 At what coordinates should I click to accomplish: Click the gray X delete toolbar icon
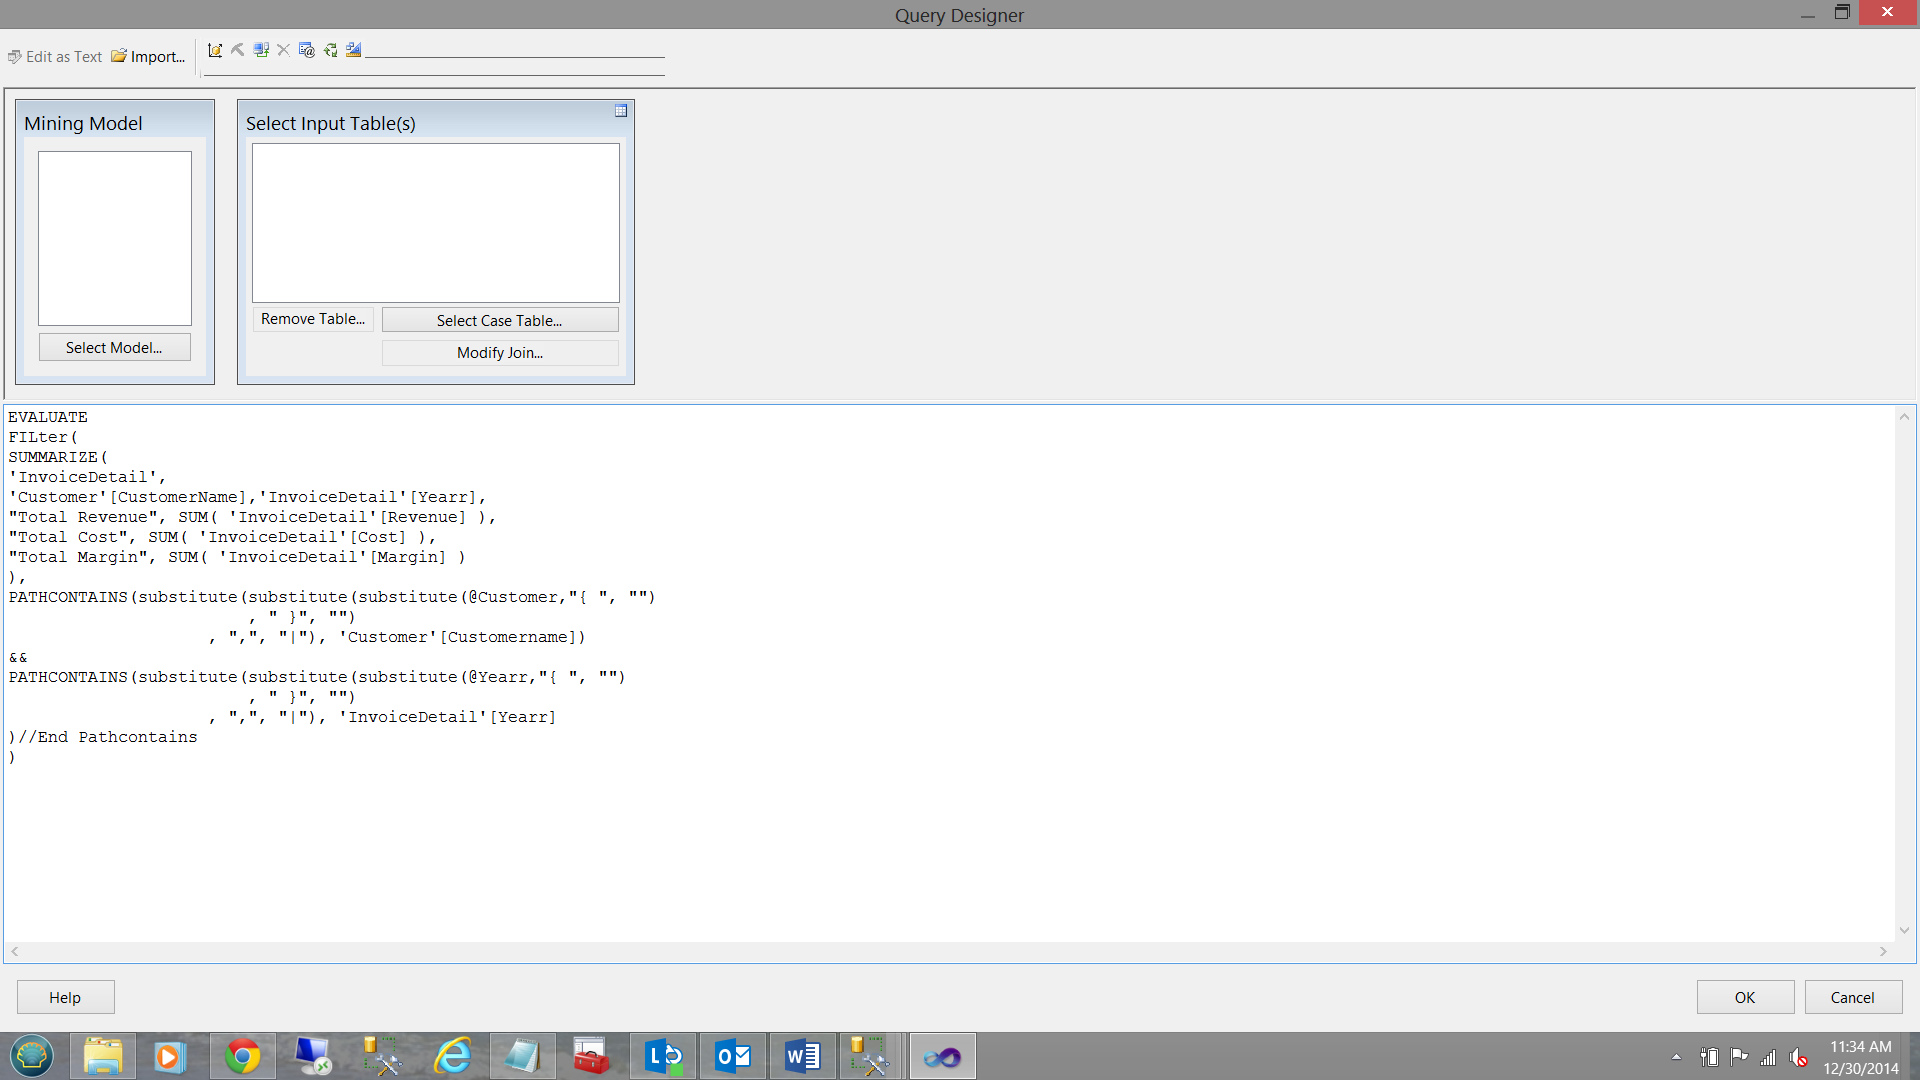[x=284, y=50]
